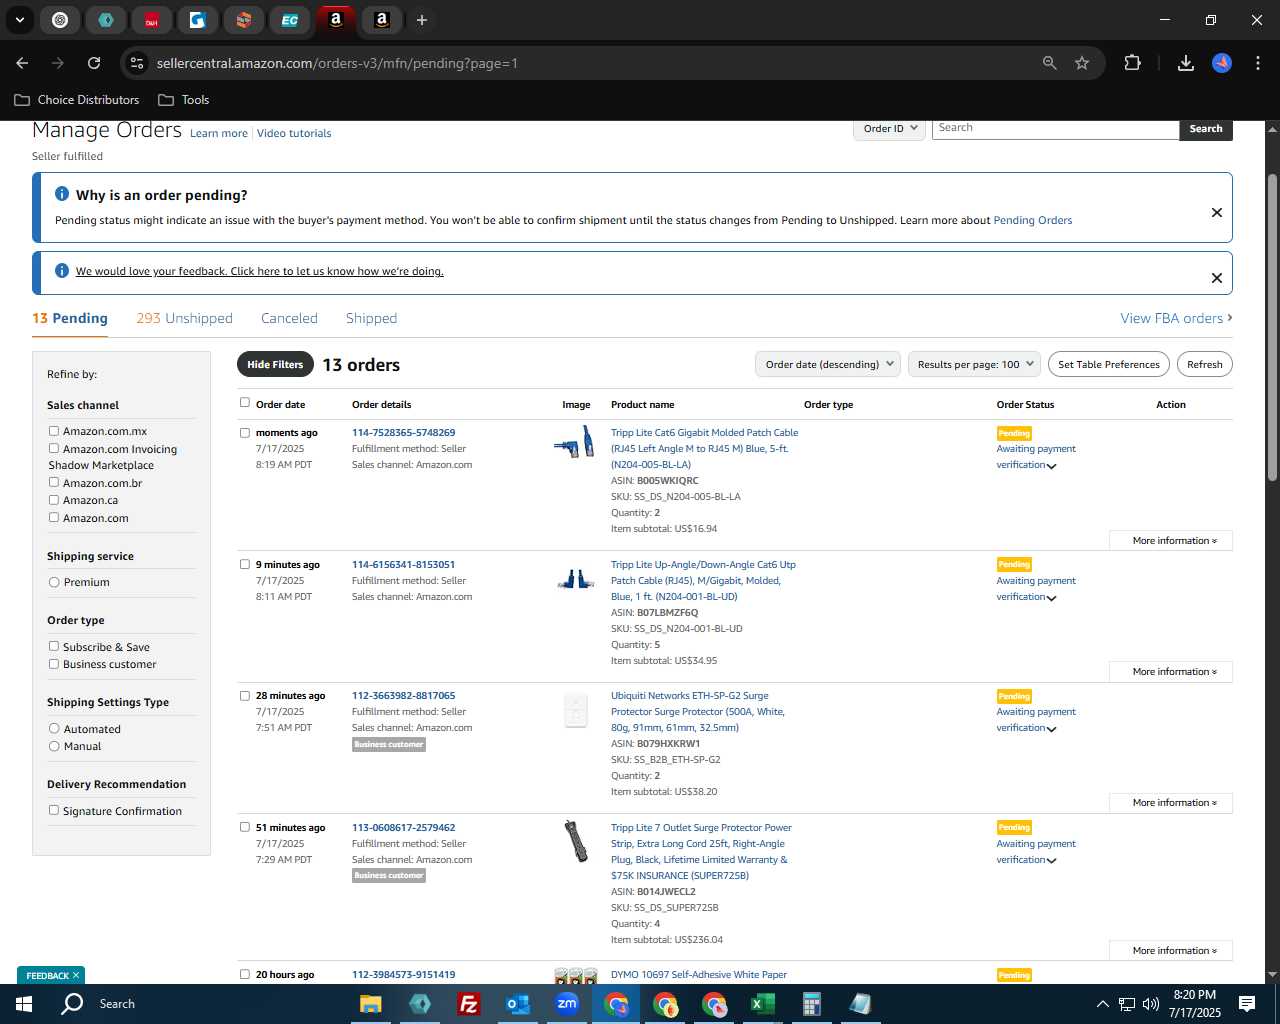
Task: Open Chrome downloads icon
Action: [1185, 63]
